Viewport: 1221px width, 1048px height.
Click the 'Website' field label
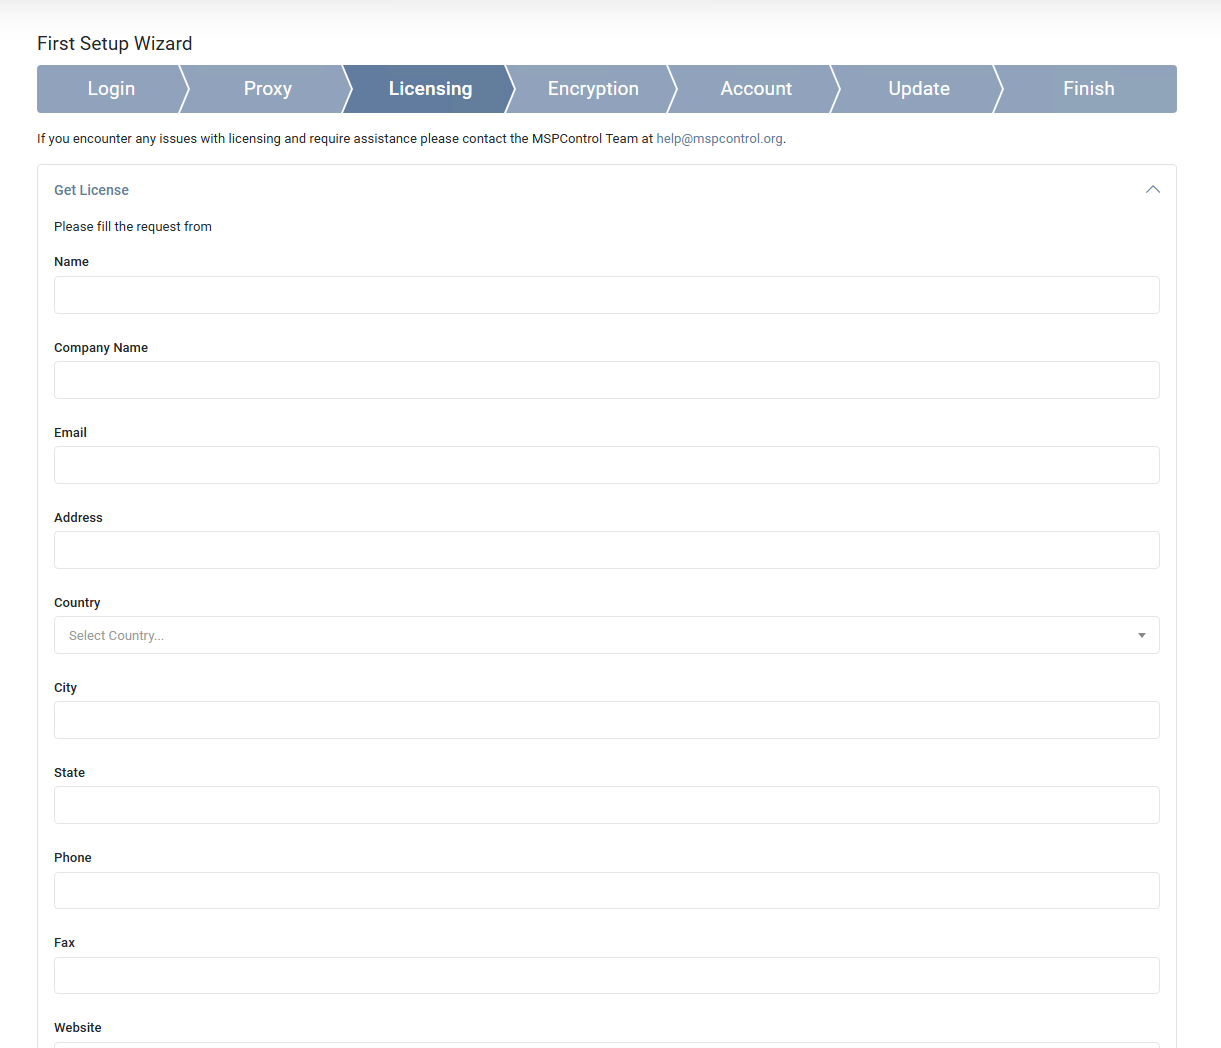[x=78, y=1028]
